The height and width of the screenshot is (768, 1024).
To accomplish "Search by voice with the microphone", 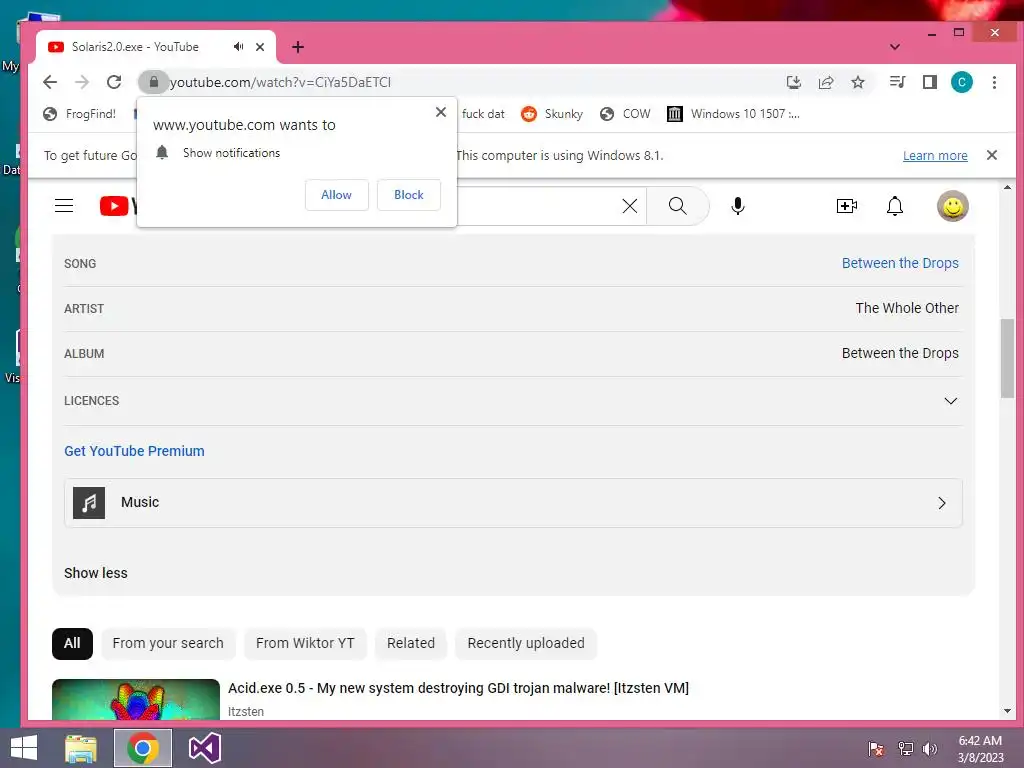I will click(738, 206).
